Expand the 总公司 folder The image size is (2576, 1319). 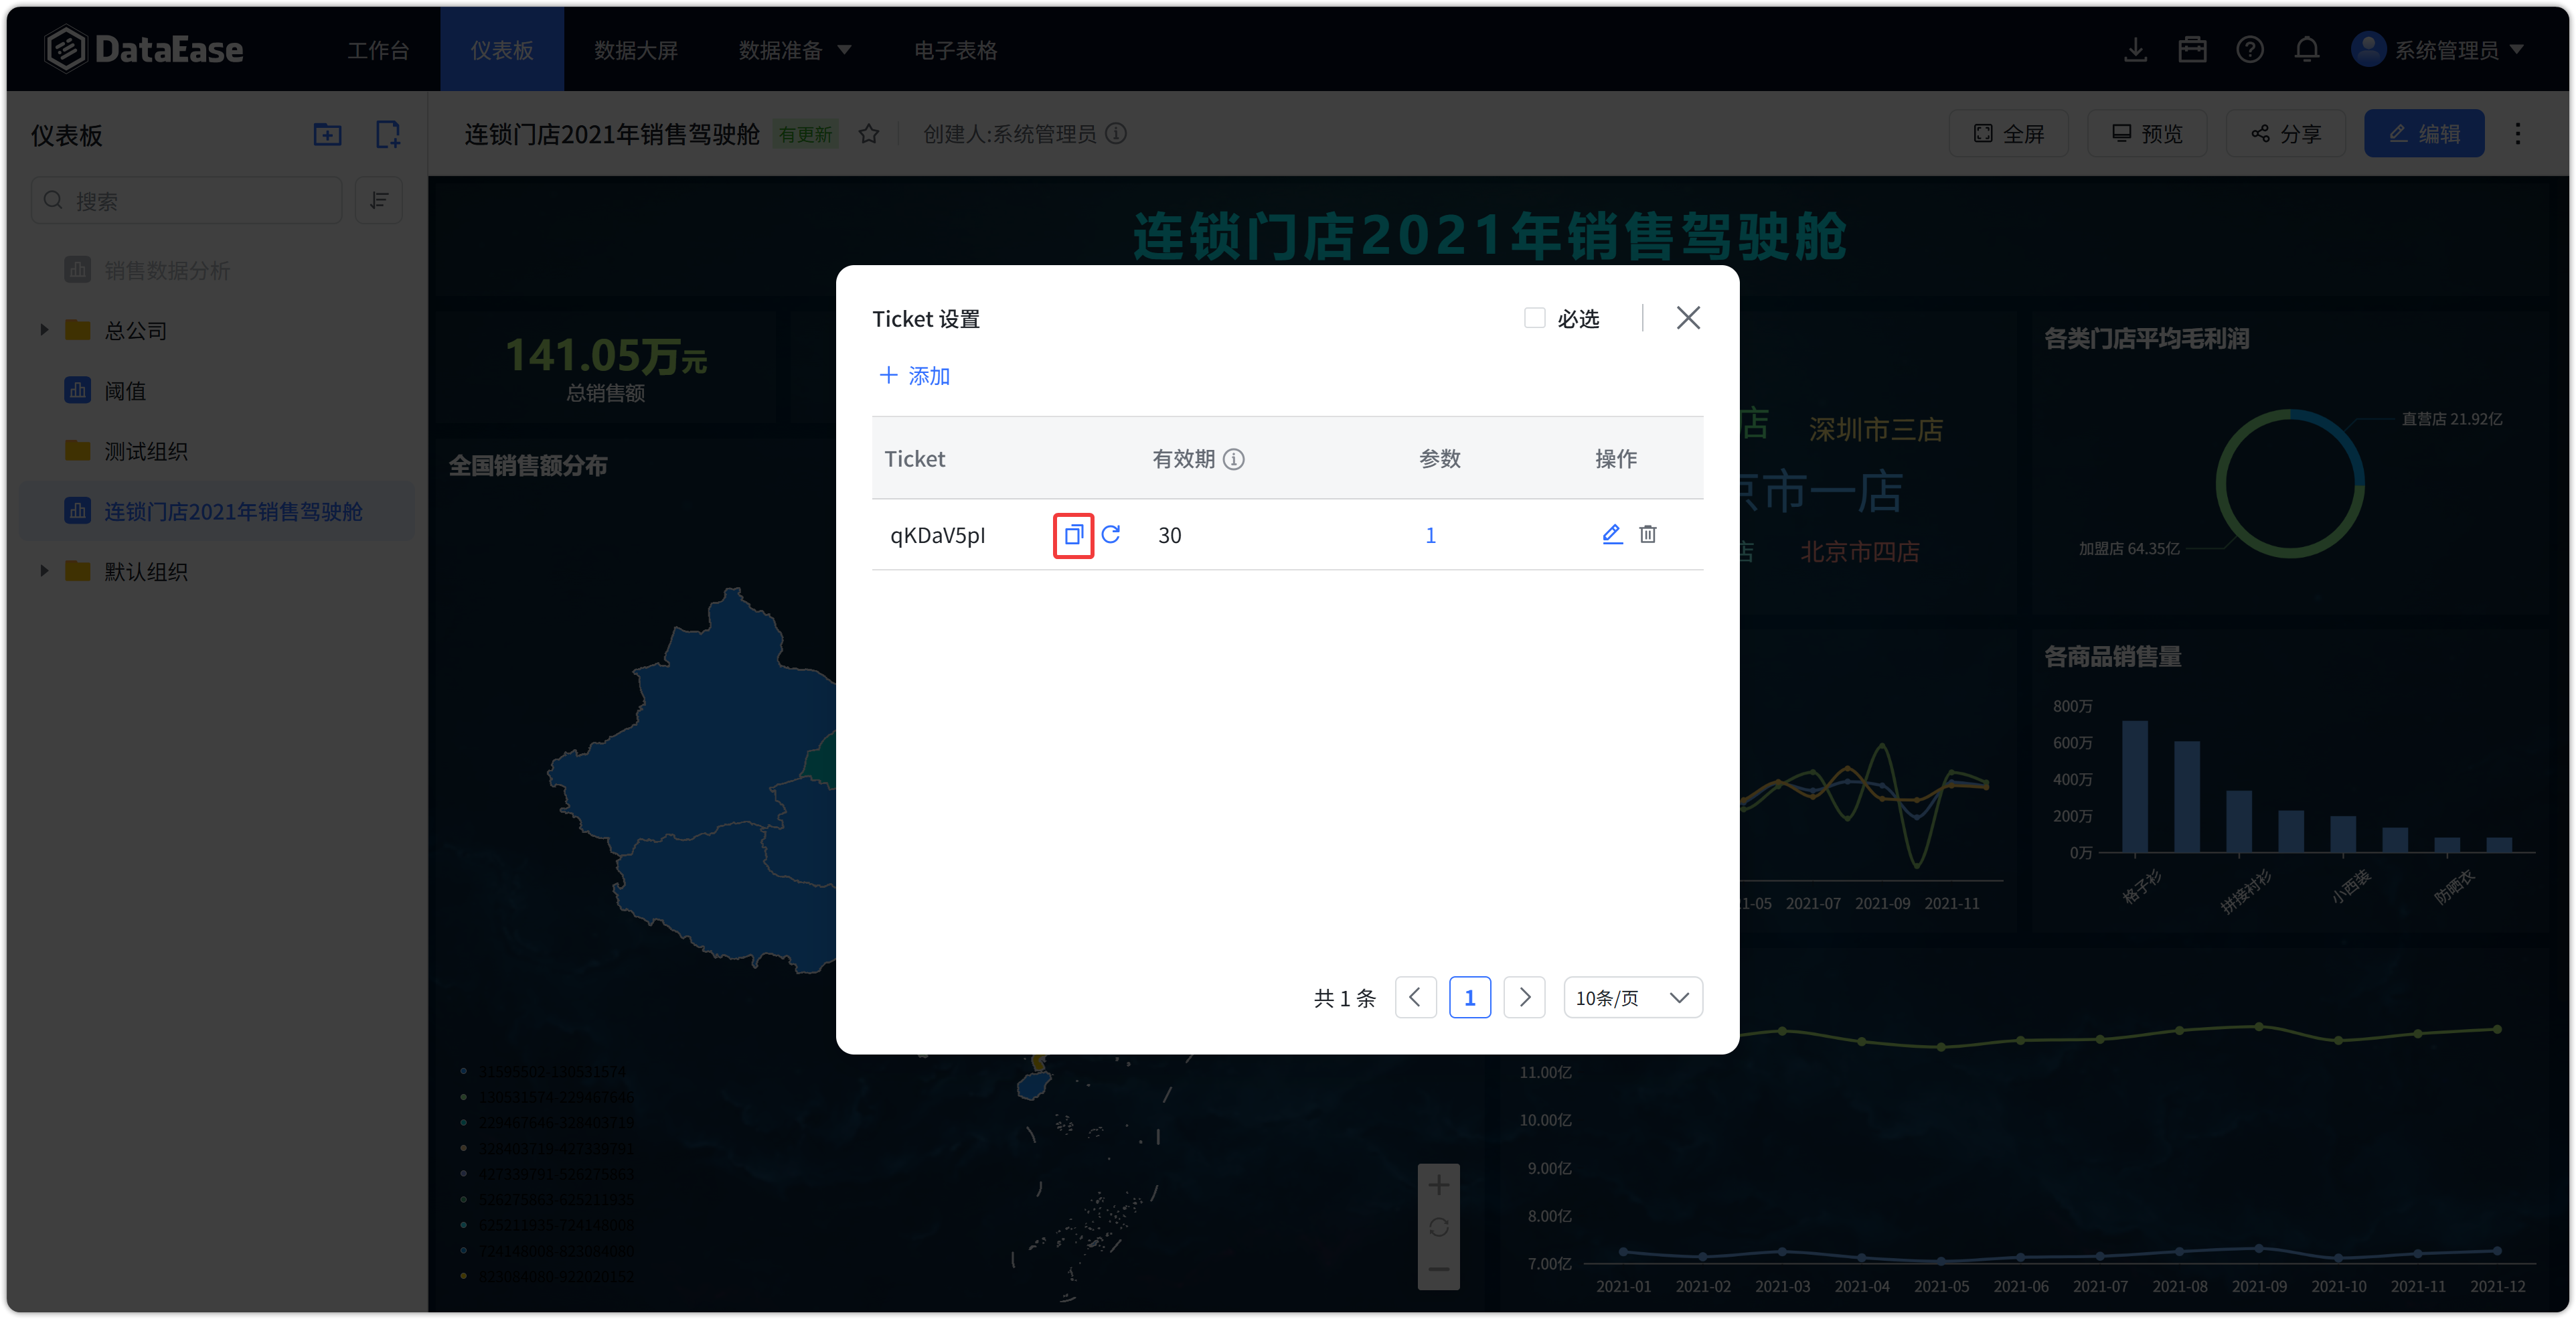[x=44, y=330]
